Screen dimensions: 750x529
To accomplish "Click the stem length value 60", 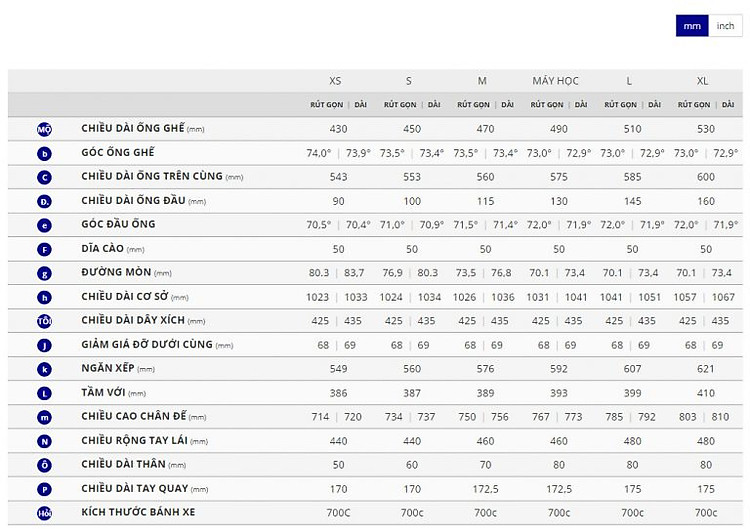I will pos(412,465).
